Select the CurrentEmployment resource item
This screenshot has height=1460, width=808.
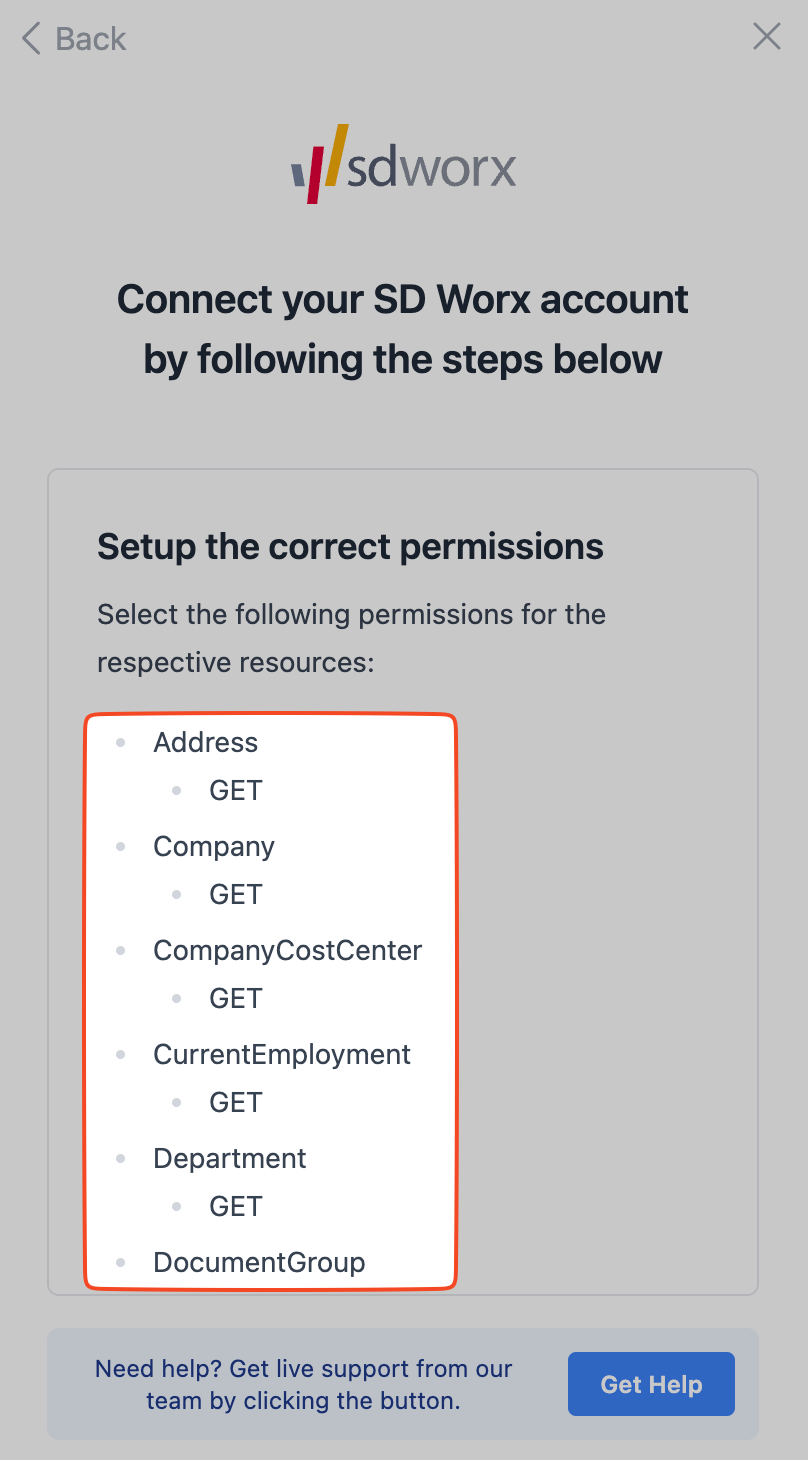281,1054
